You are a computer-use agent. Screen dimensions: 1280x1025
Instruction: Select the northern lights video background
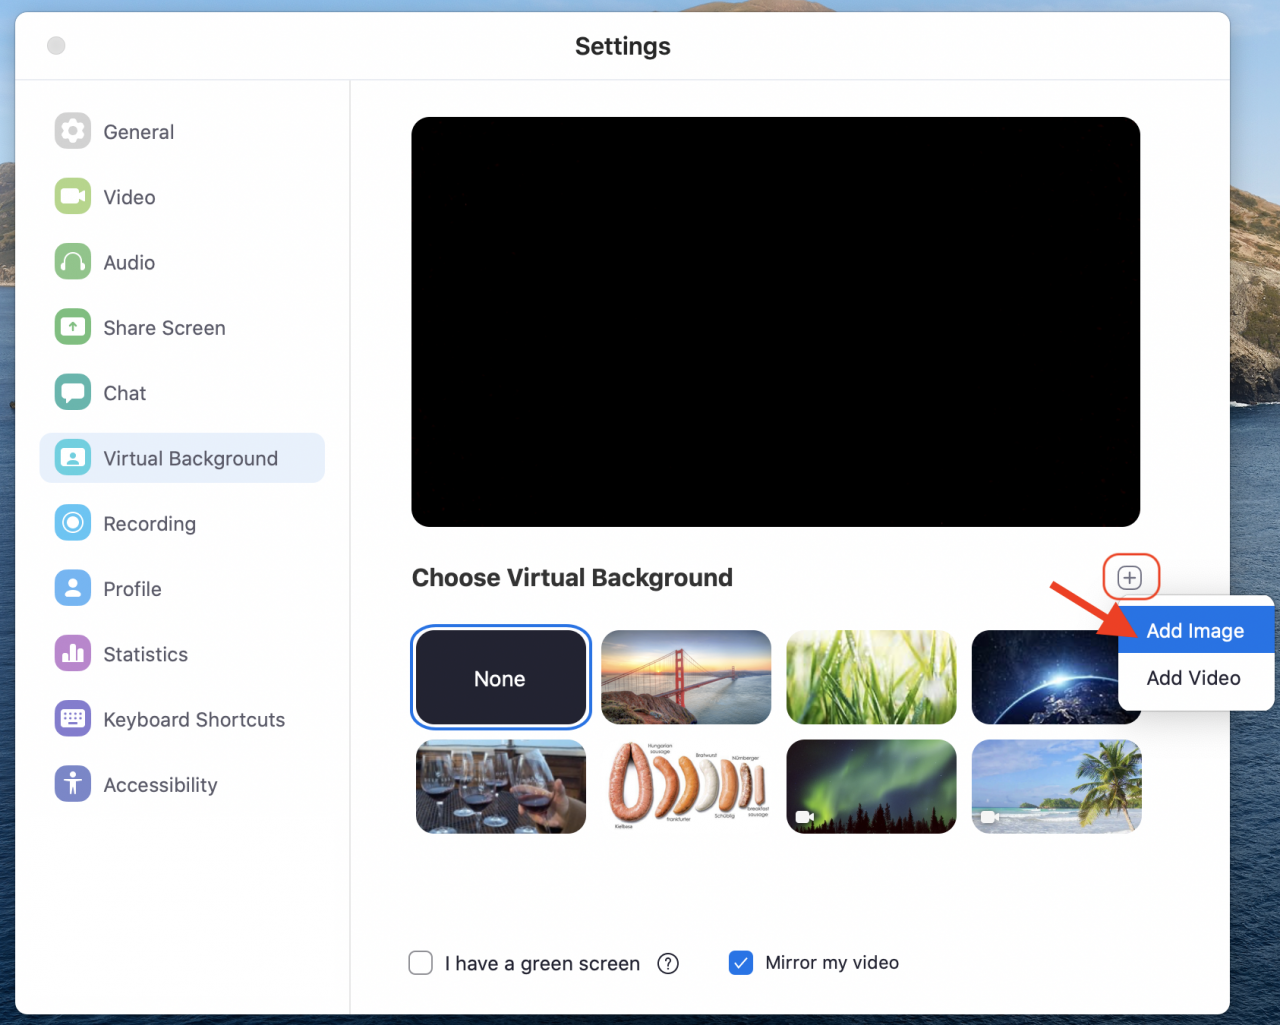point(870,786)
